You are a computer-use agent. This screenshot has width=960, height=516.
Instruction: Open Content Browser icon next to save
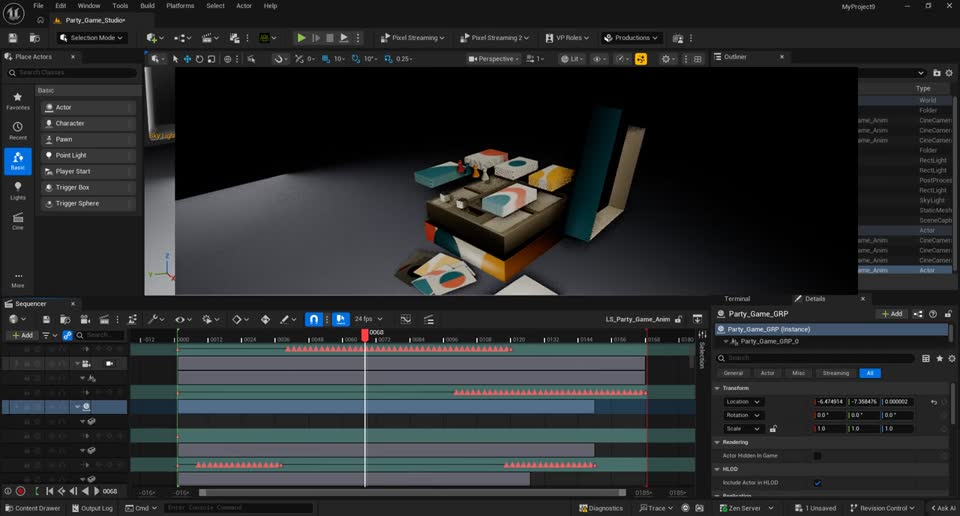(35, 38)
